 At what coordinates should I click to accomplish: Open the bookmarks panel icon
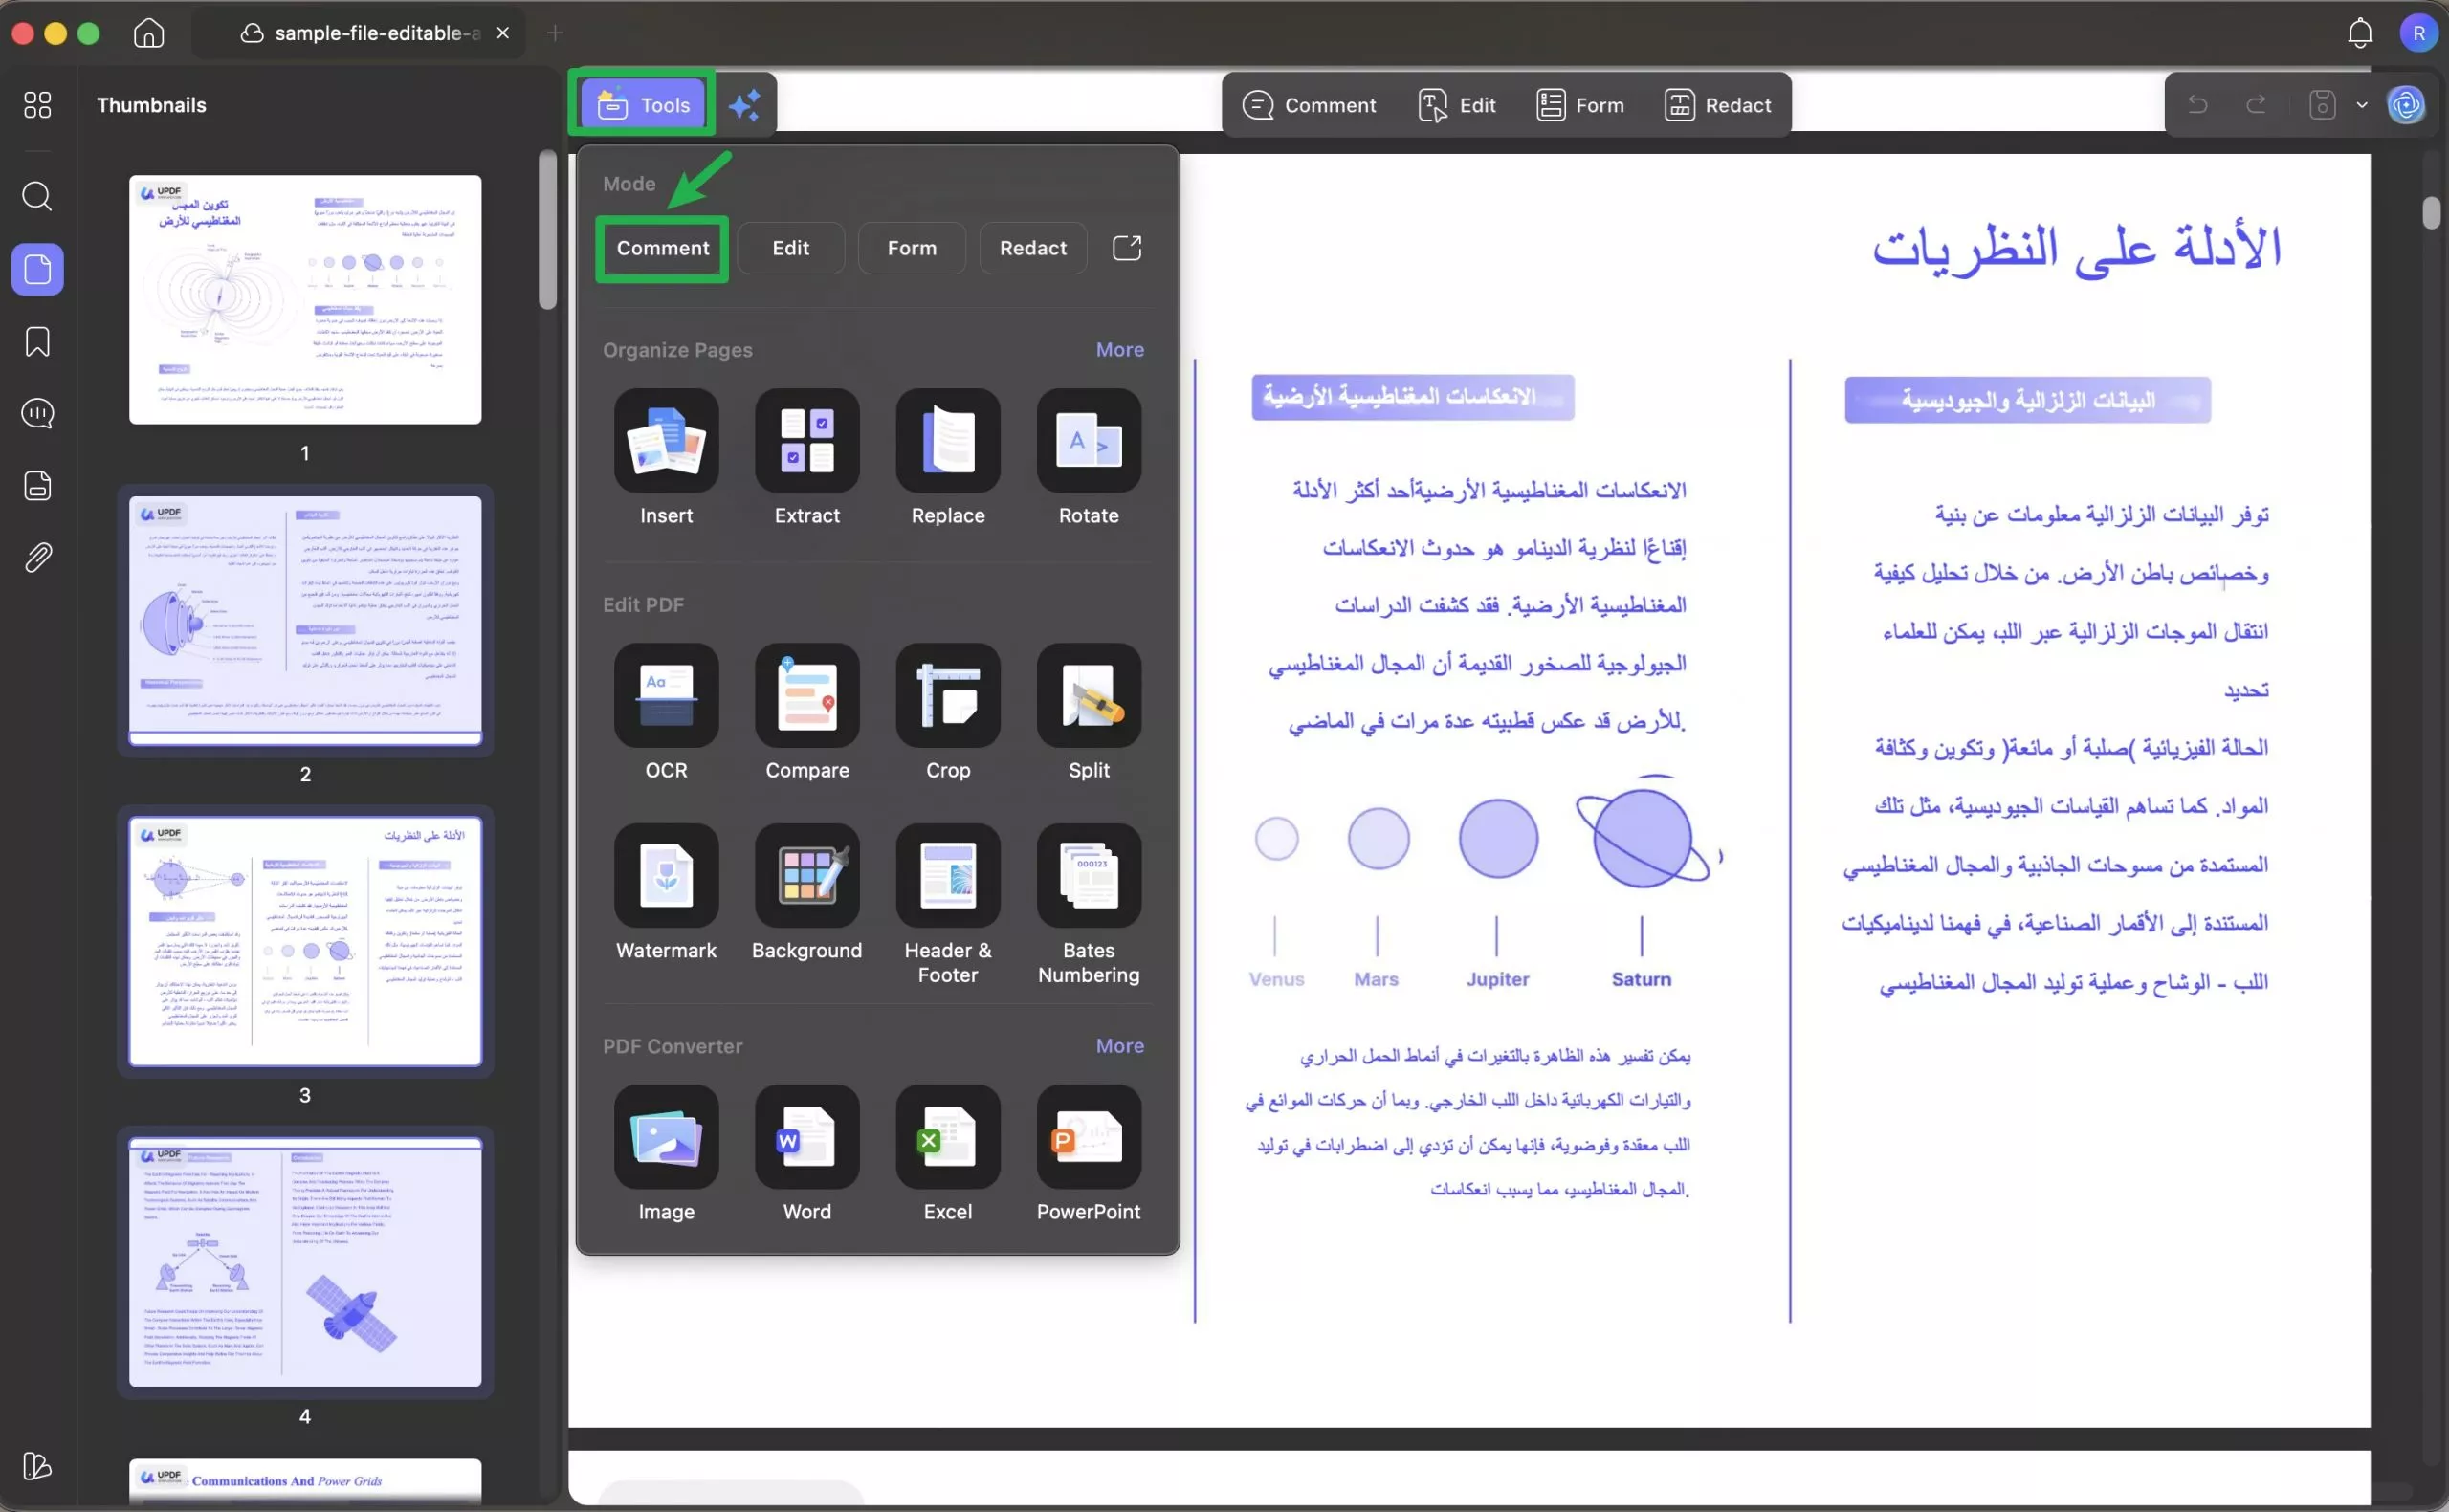[38, 341]
